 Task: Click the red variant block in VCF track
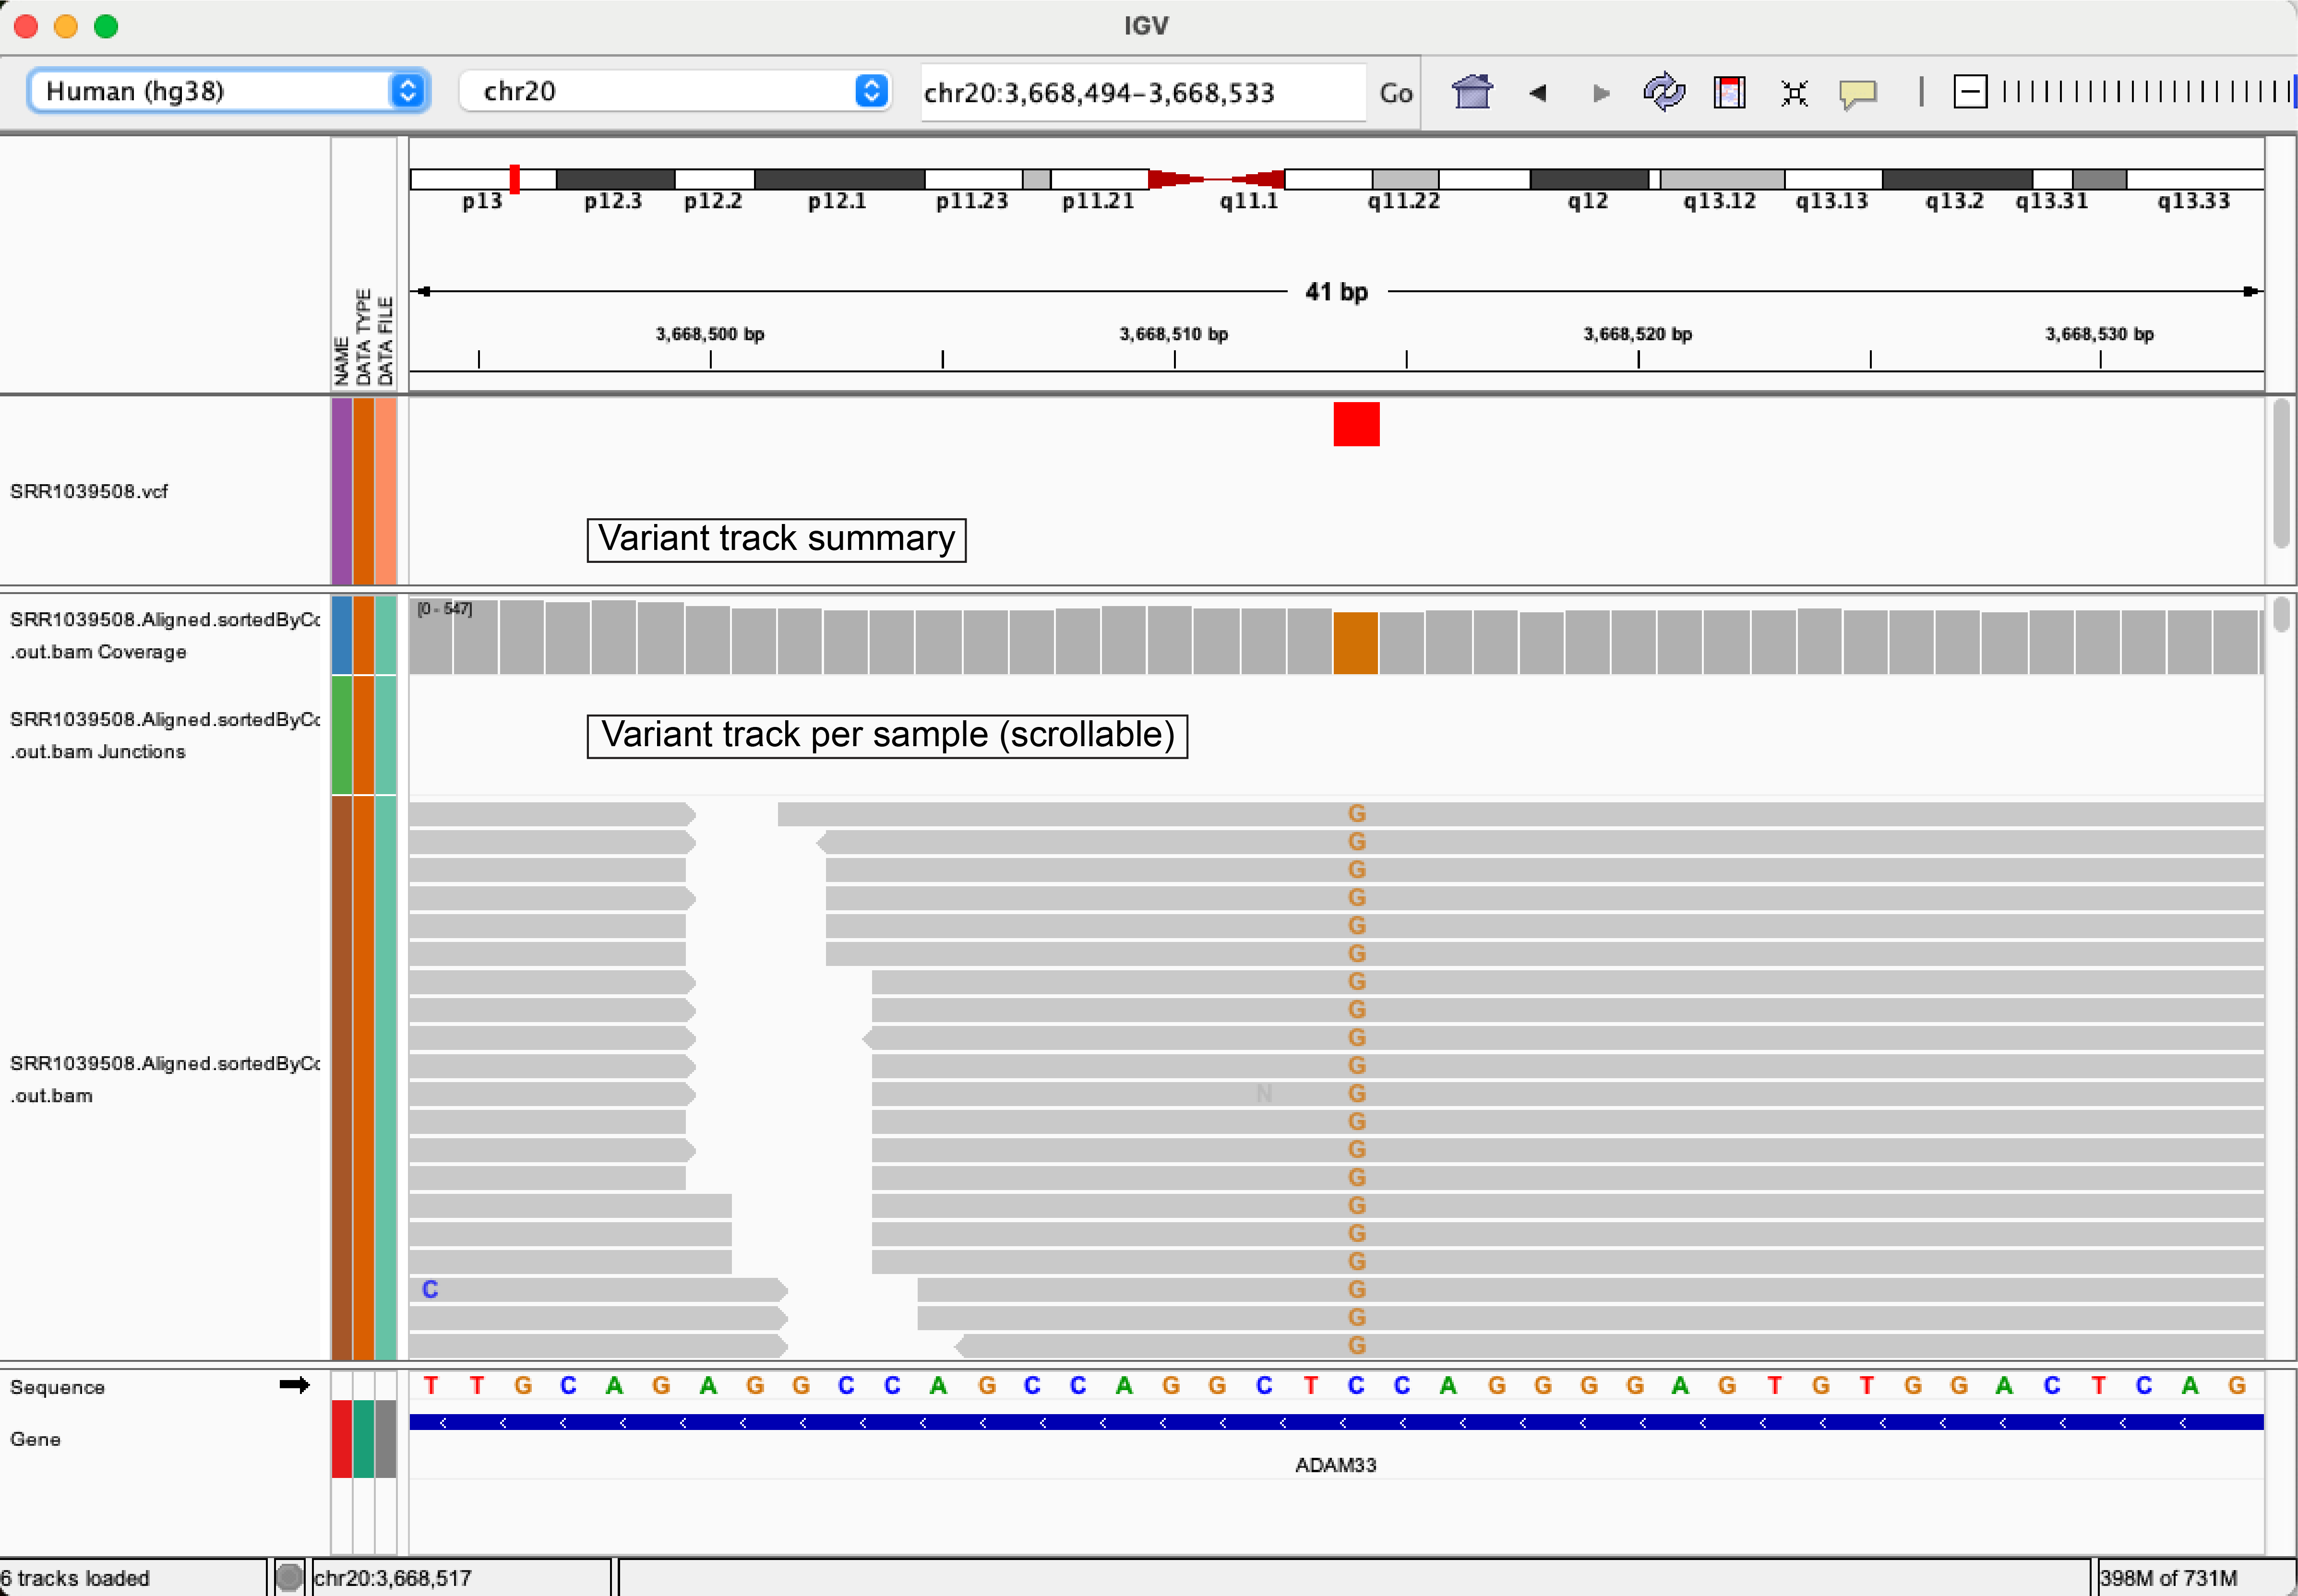click(1356, 424)
